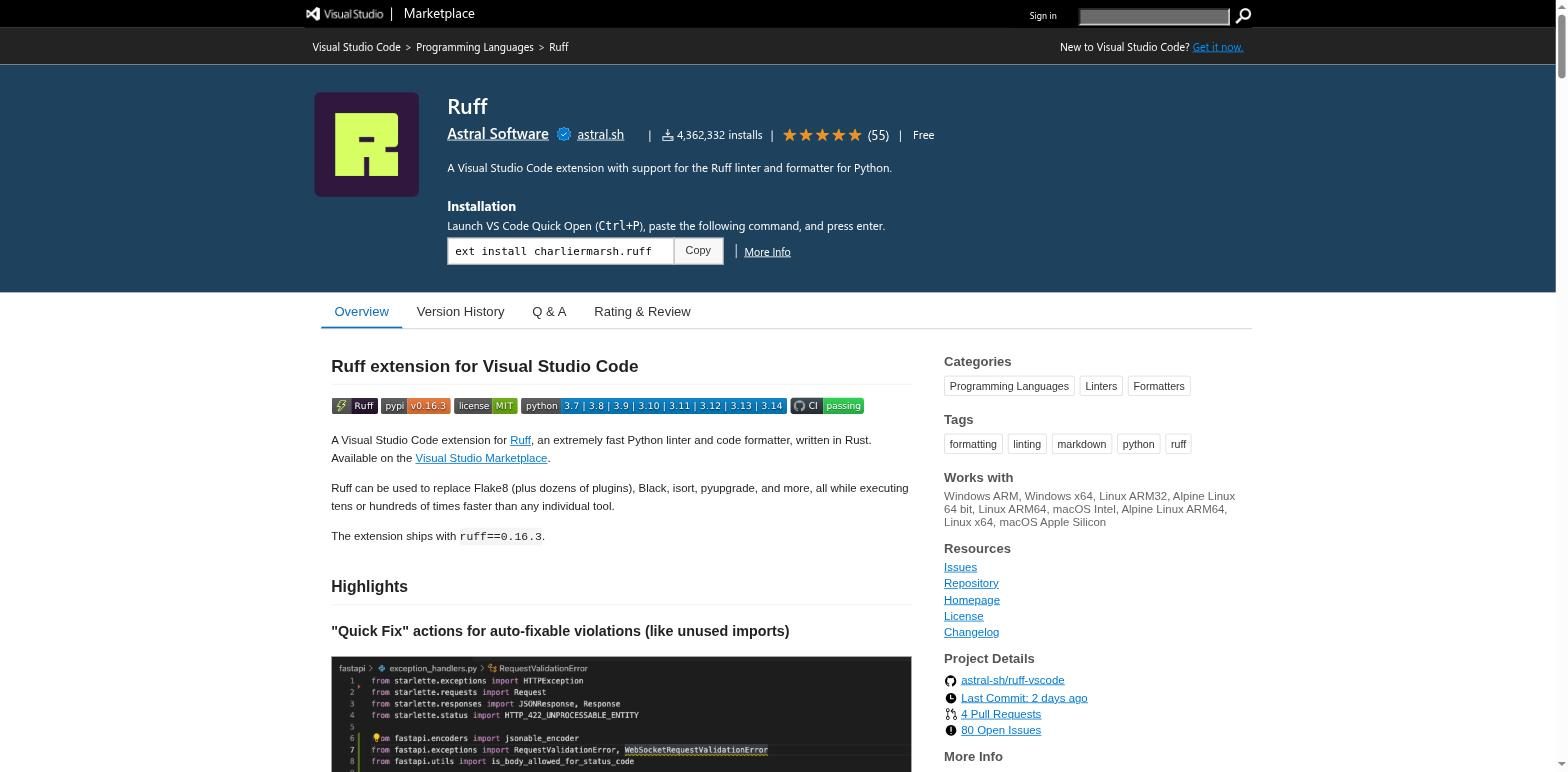Click the Visual Studio logo
The image size is (1568, 772).
coord(344,14)
